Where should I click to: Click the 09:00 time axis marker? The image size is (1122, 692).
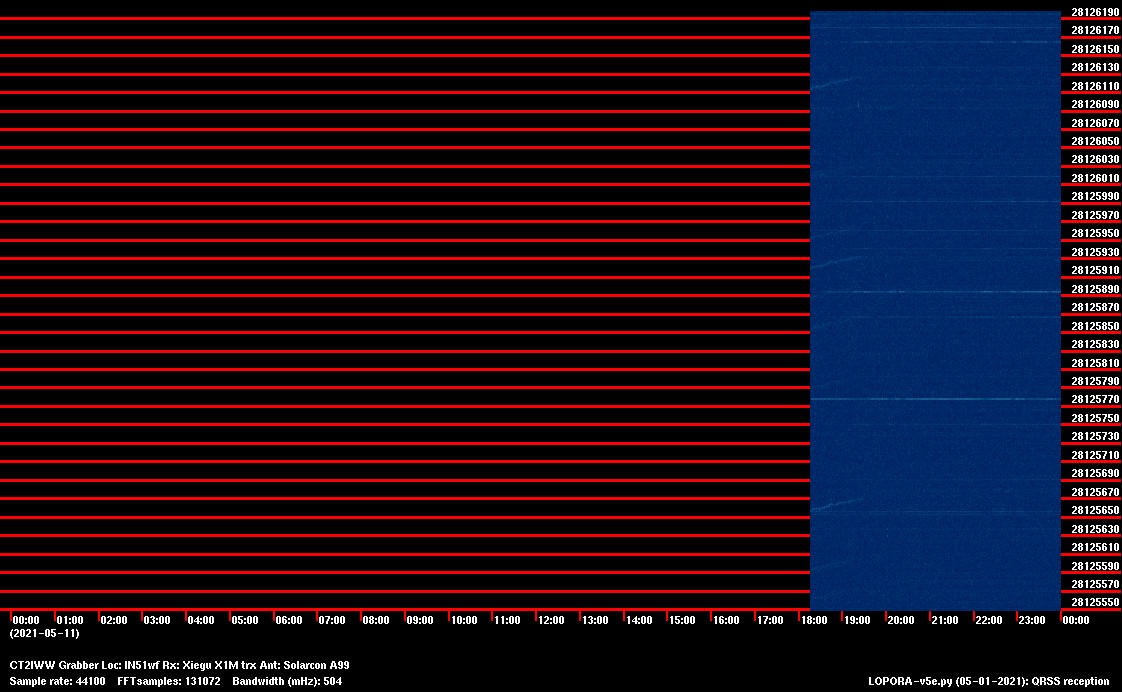(x=420, y=620)
